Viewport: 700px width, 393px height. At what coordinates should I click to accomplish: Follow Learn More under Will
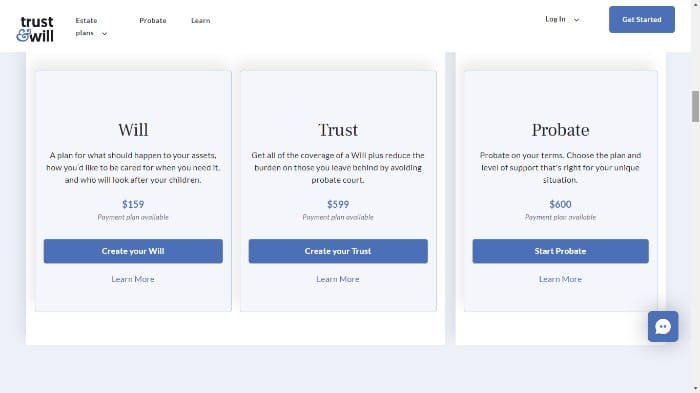pyautogui.click(x=133, y=279)
